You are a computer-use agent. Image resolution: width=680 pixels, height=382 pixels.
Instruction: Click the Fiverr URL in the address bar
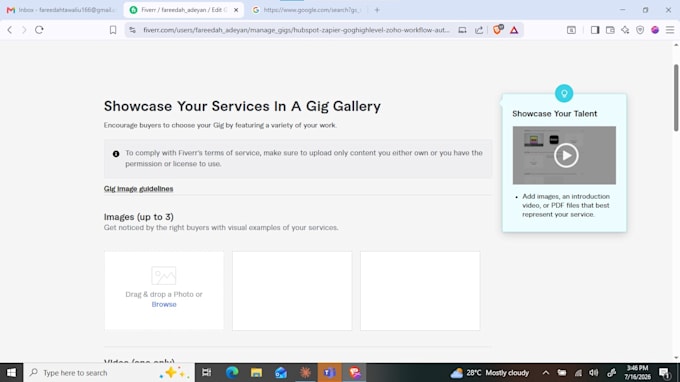pyautogui.click(x=296, y=30)
